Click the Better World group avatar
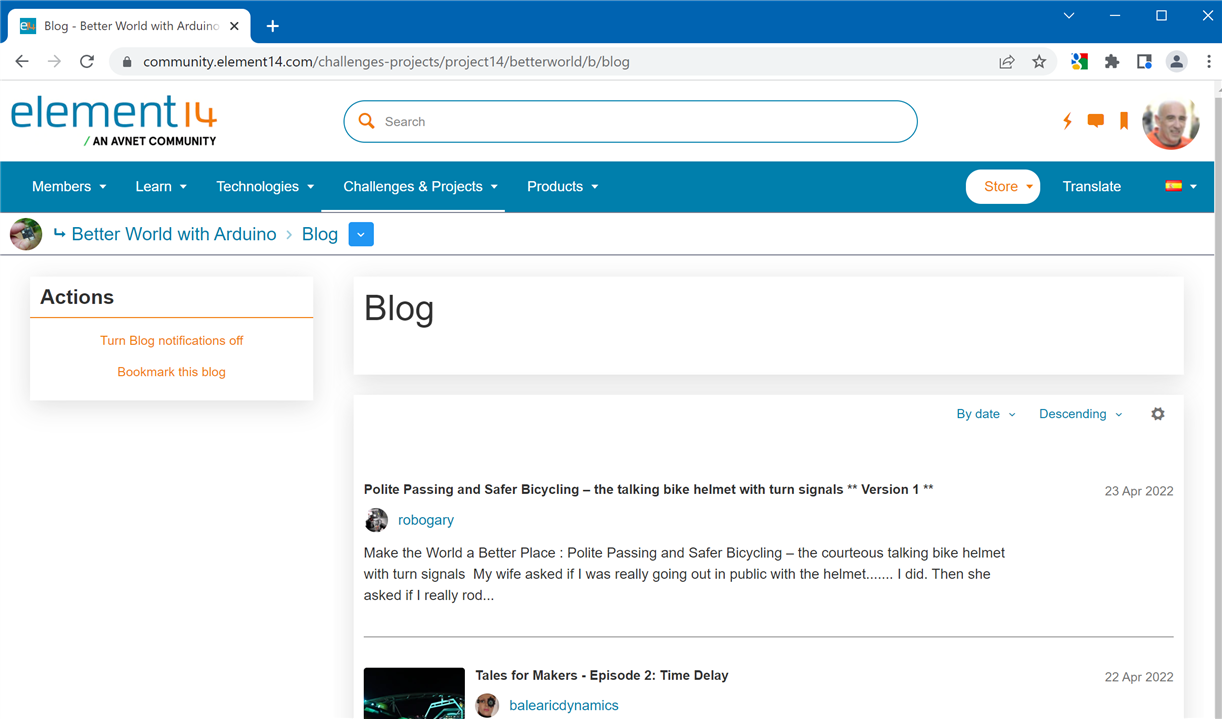This screenshot has width=1222, height=719. [x=26, y=234]
